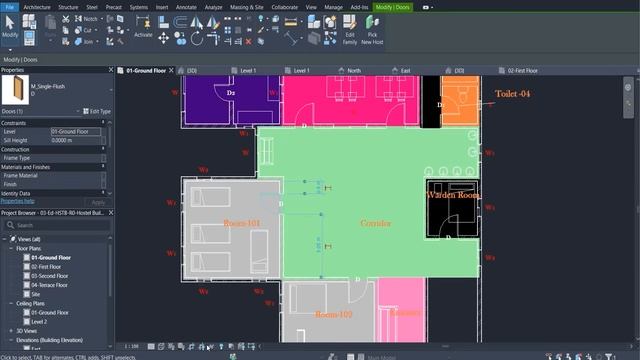Choose the Offset tool icon
The height and width of the screenshot is (360, 640).
coord(180,22)
